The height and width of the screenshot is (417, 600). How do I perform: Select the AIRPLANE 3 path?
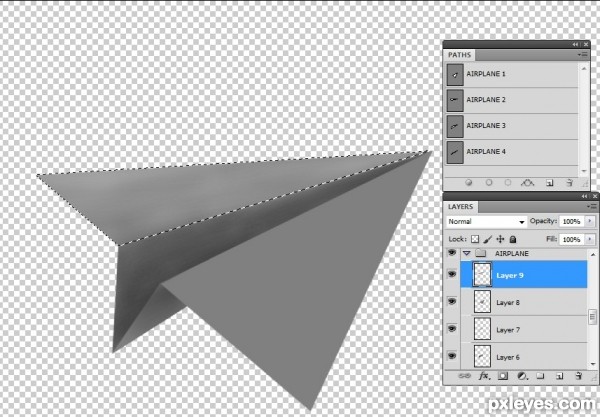[512, 126]
